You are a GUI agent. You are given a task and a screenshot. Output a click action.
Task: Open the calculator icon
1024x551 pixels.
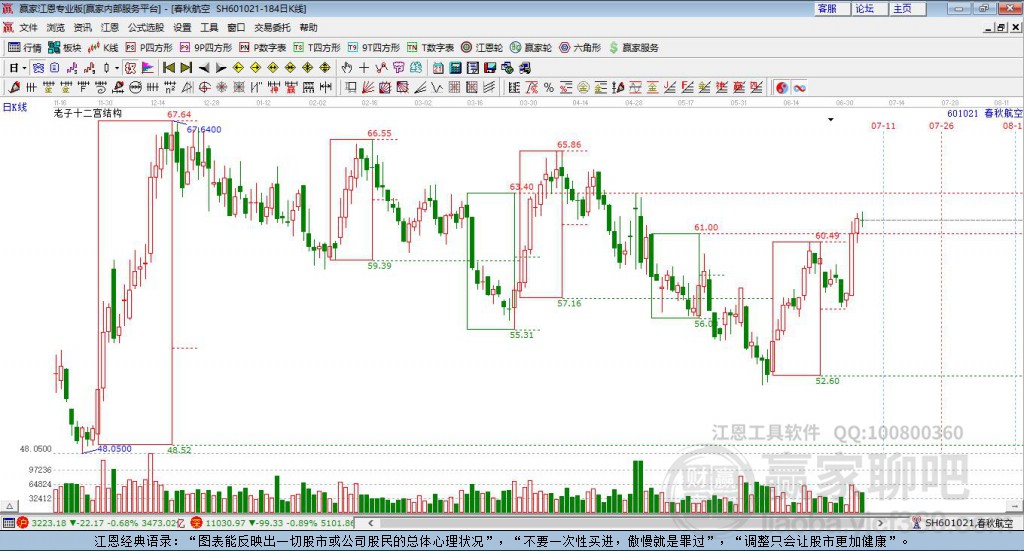coord(455,68)
